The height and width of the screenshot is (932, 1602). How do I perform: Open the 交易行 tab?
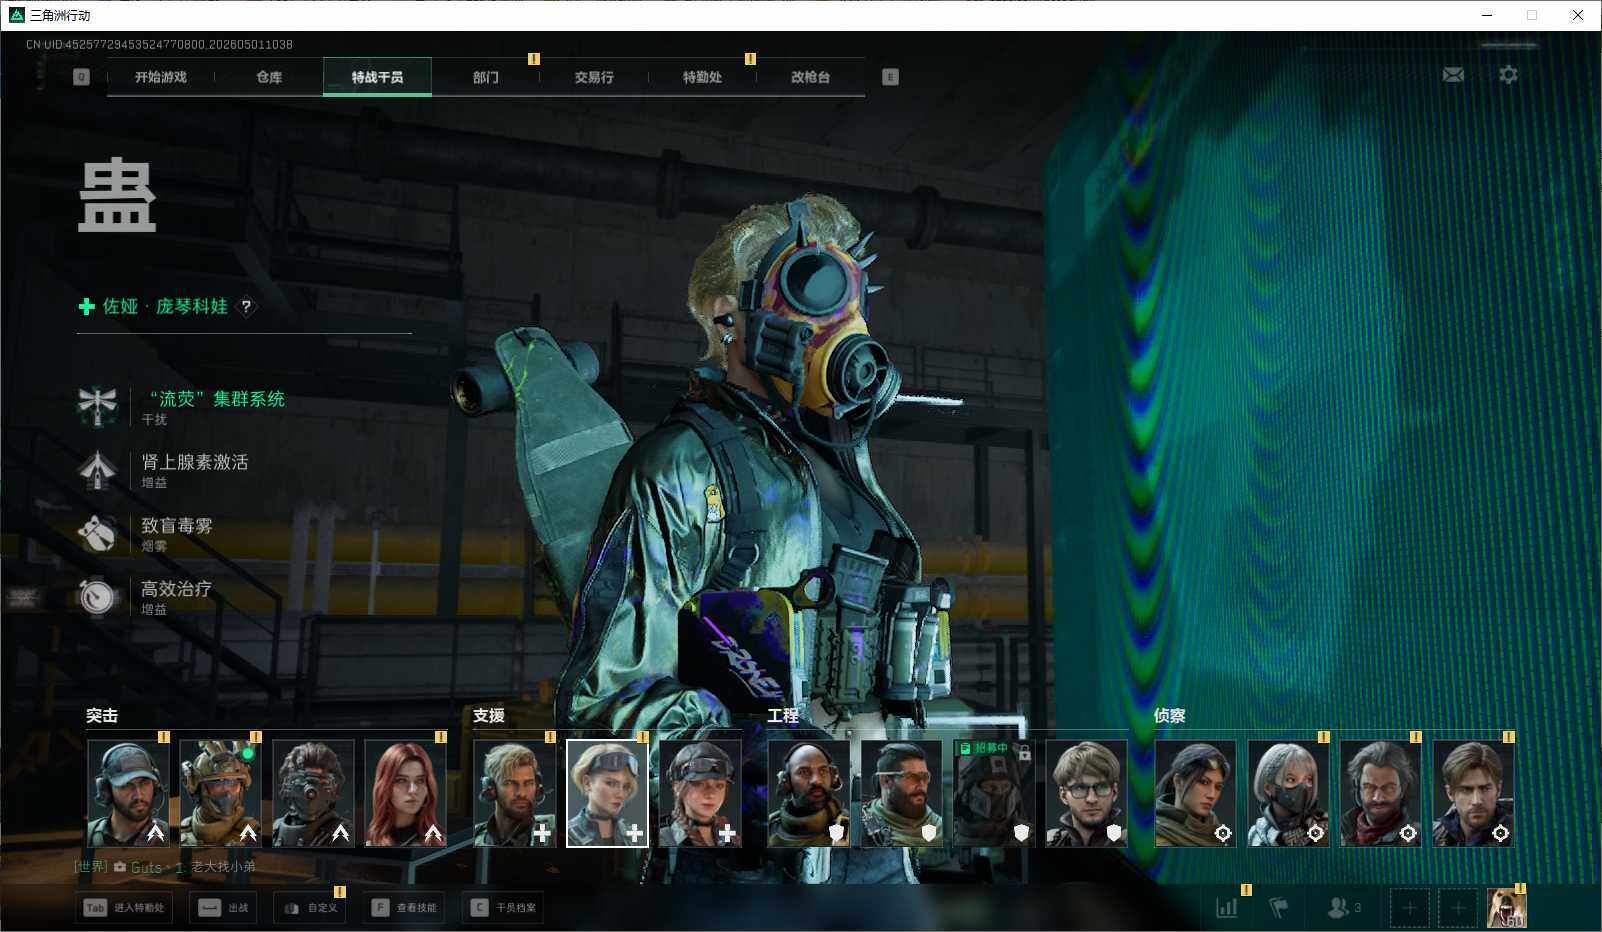(x=594, y=77)
